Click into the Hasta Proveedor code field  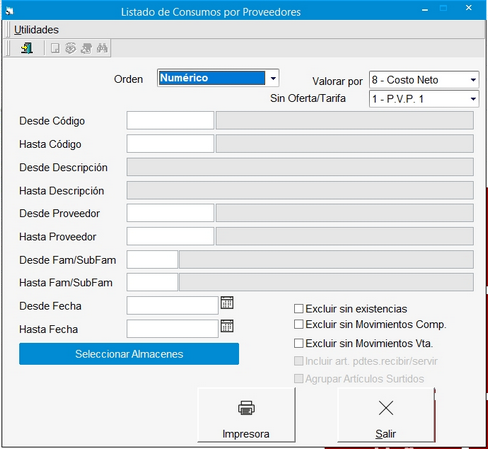point(170,236)
